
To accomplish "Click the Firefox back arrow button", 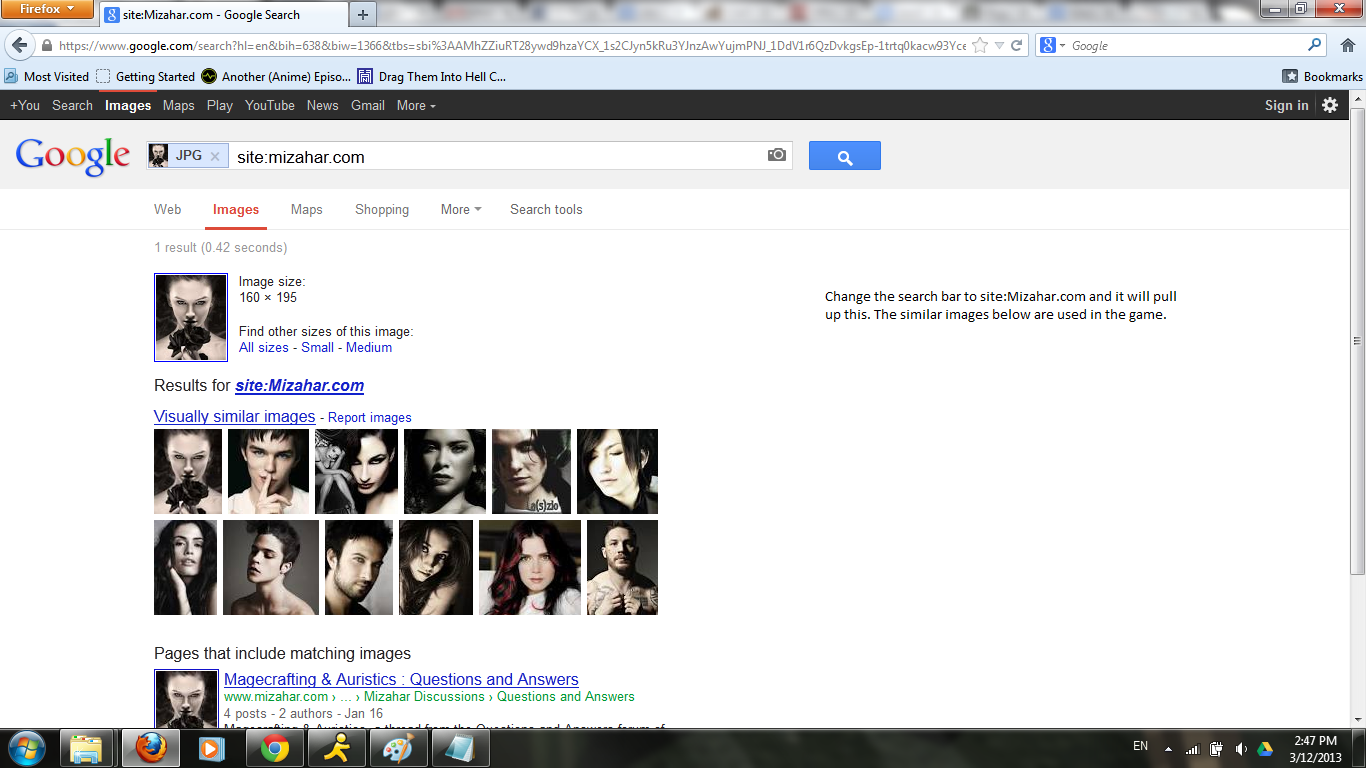I will [19, 45].
